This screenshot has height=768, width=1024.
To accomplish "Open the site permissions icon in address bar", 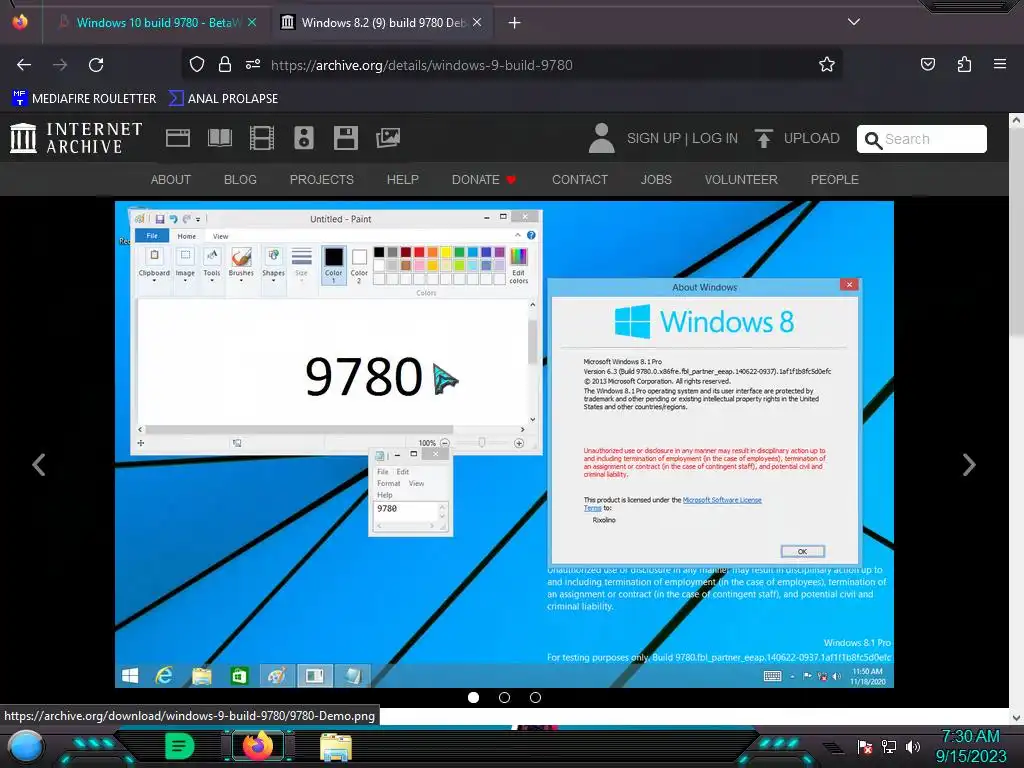I will tap(253, 64).
